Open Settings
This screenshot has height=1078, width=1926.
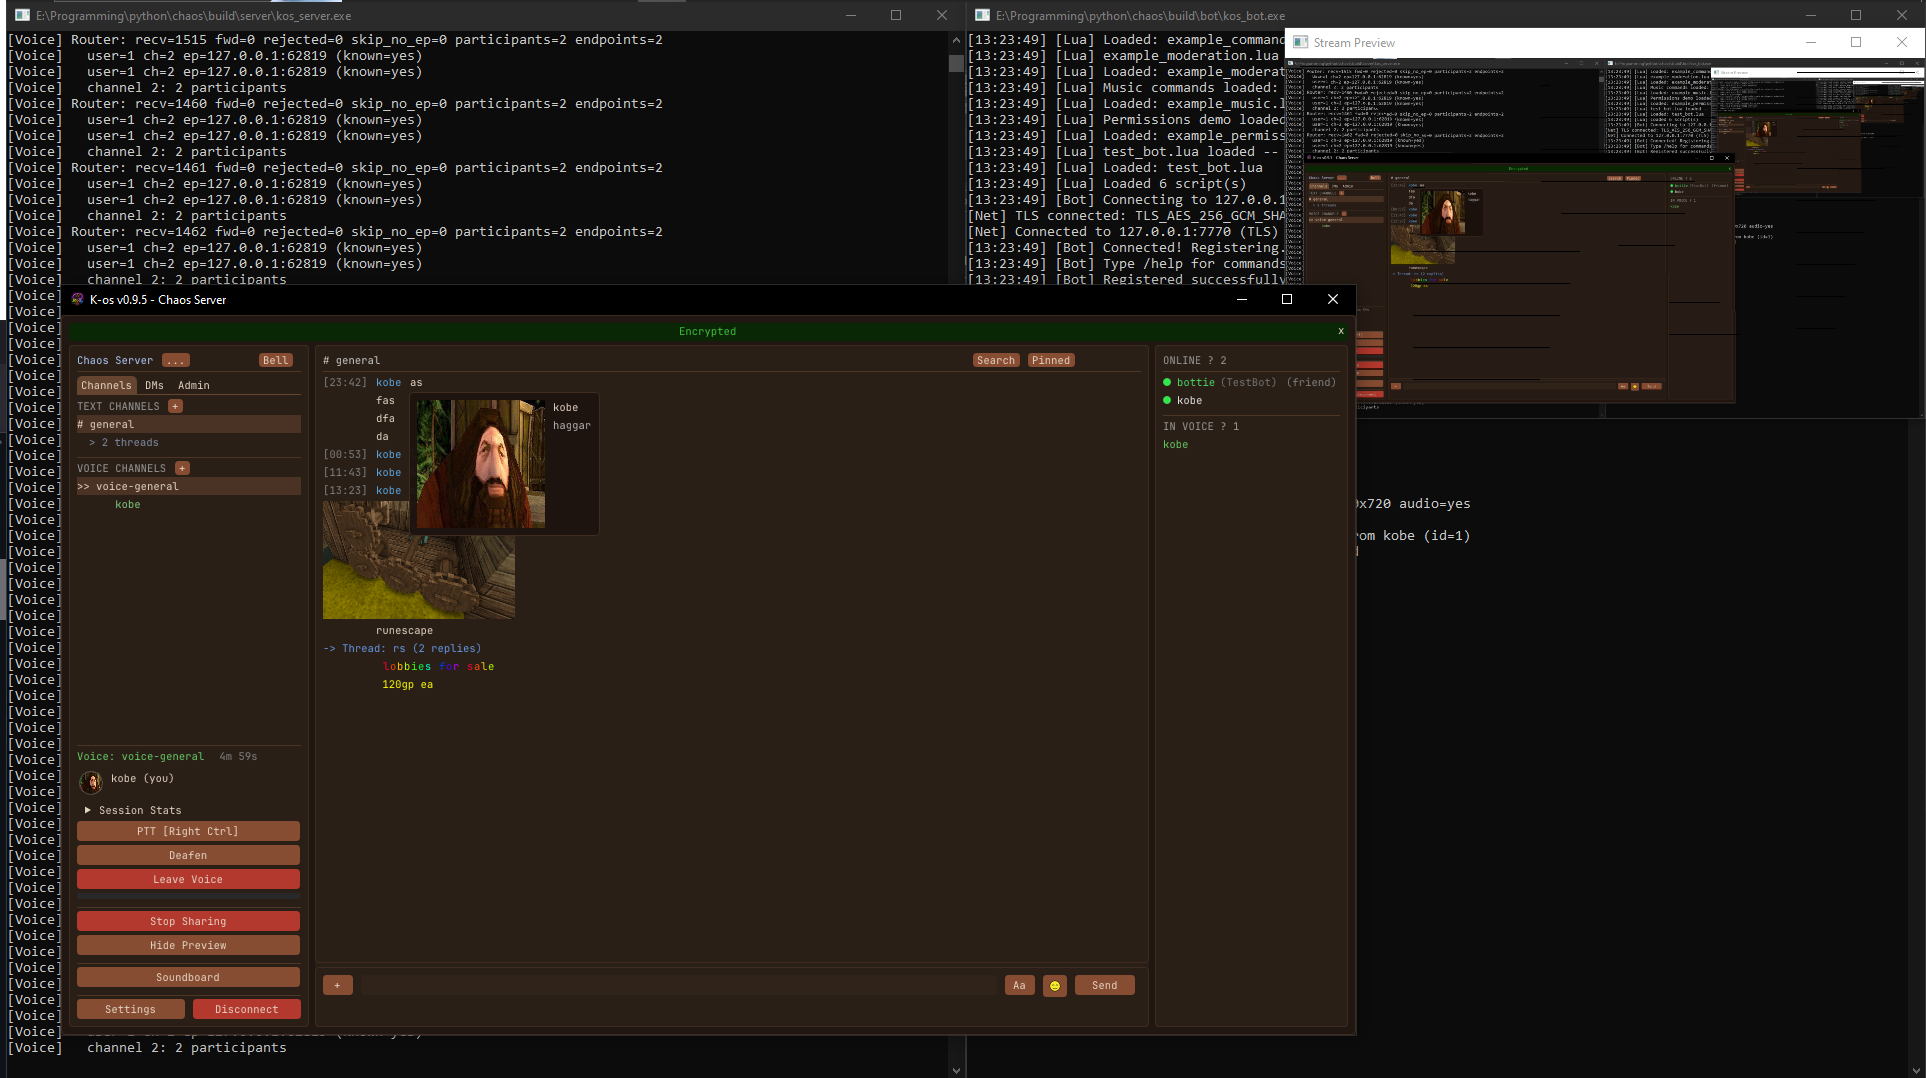coord(131,1010)
